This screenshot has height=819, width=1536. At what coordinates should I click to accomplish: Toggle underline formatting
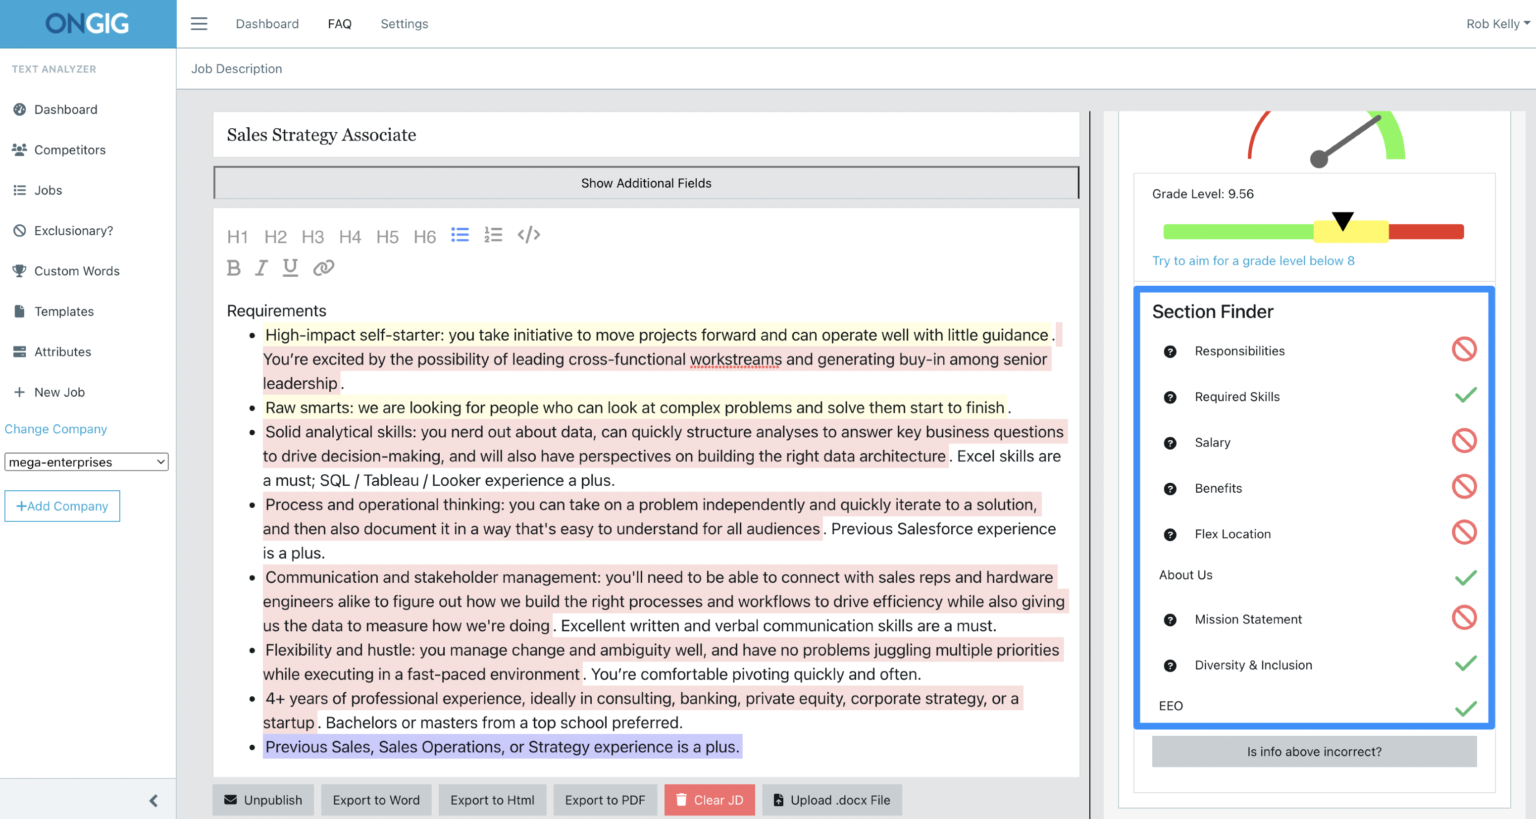[289, 267]
